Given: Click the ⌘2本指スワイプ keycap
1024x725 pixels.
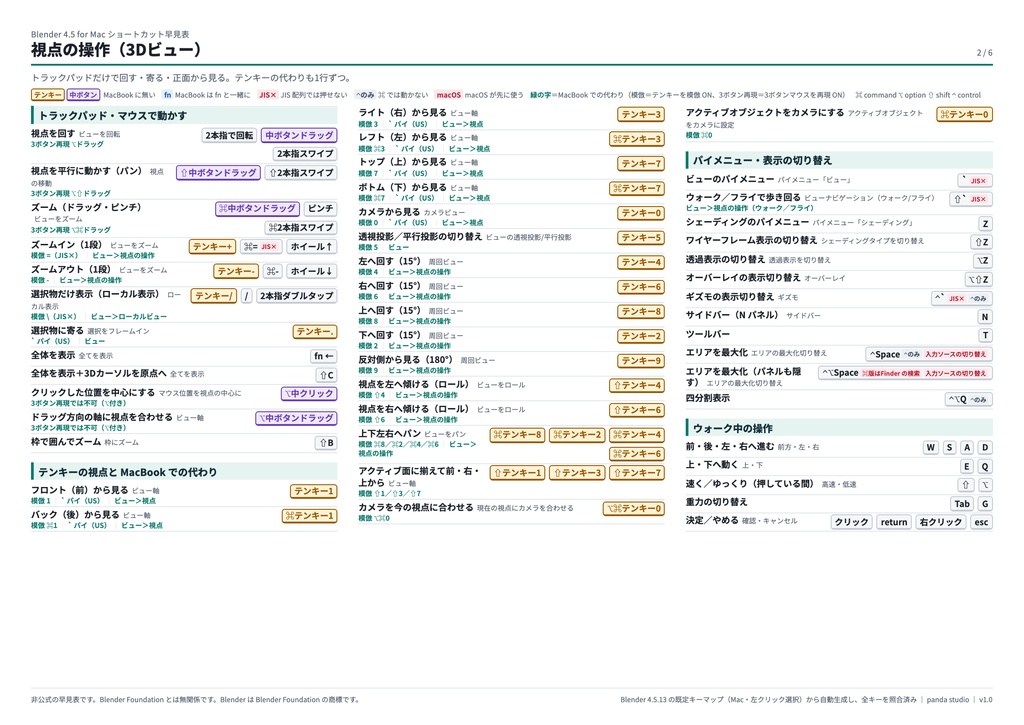Looking at the screenshot, I should pyautogui.click(x=301, y=227).
